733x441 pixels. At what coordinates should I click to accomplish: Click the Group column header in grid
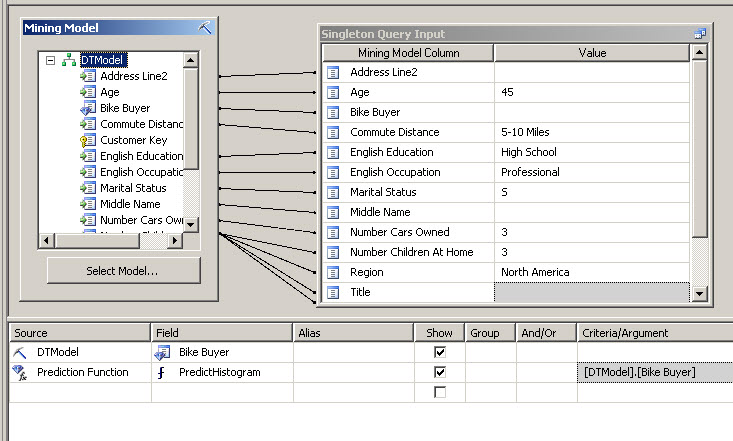pos(490,333)
